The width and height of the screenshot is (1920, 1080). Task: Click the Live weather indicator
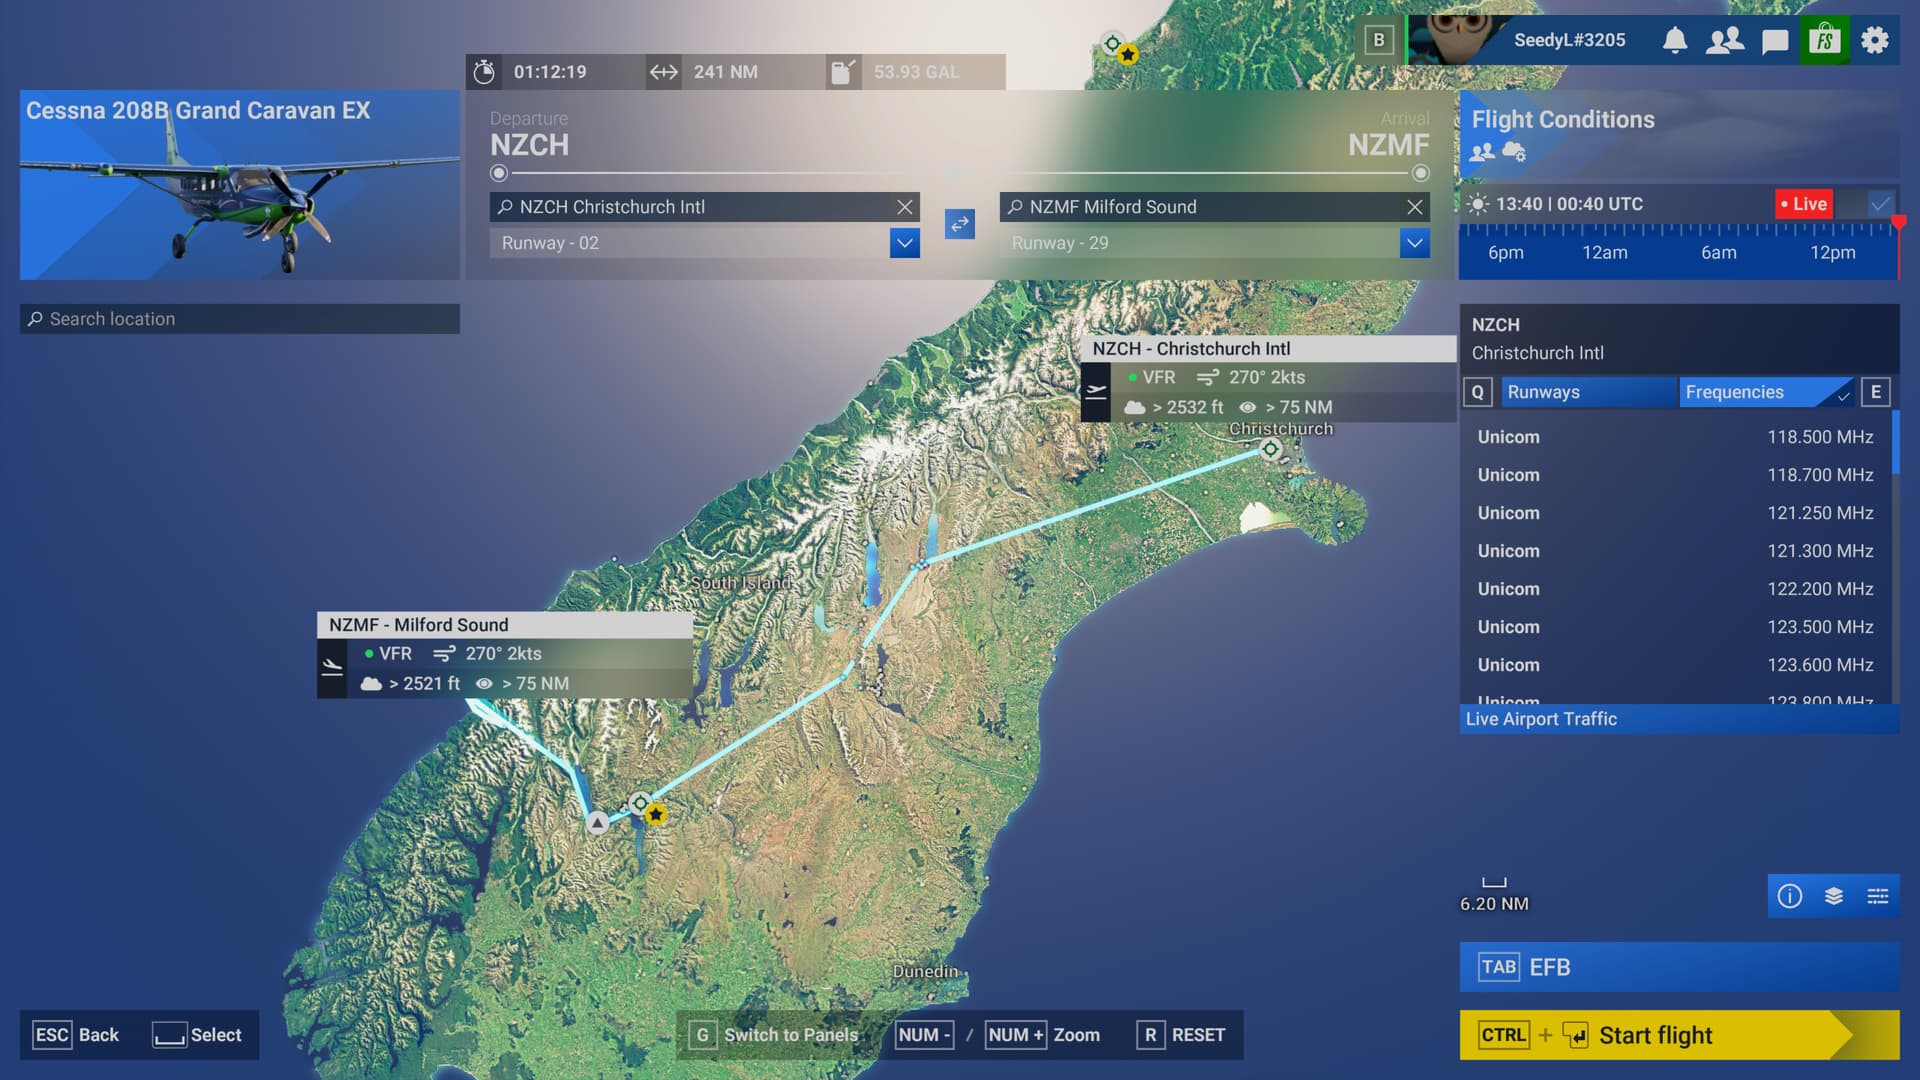(x=1804, y=204)
